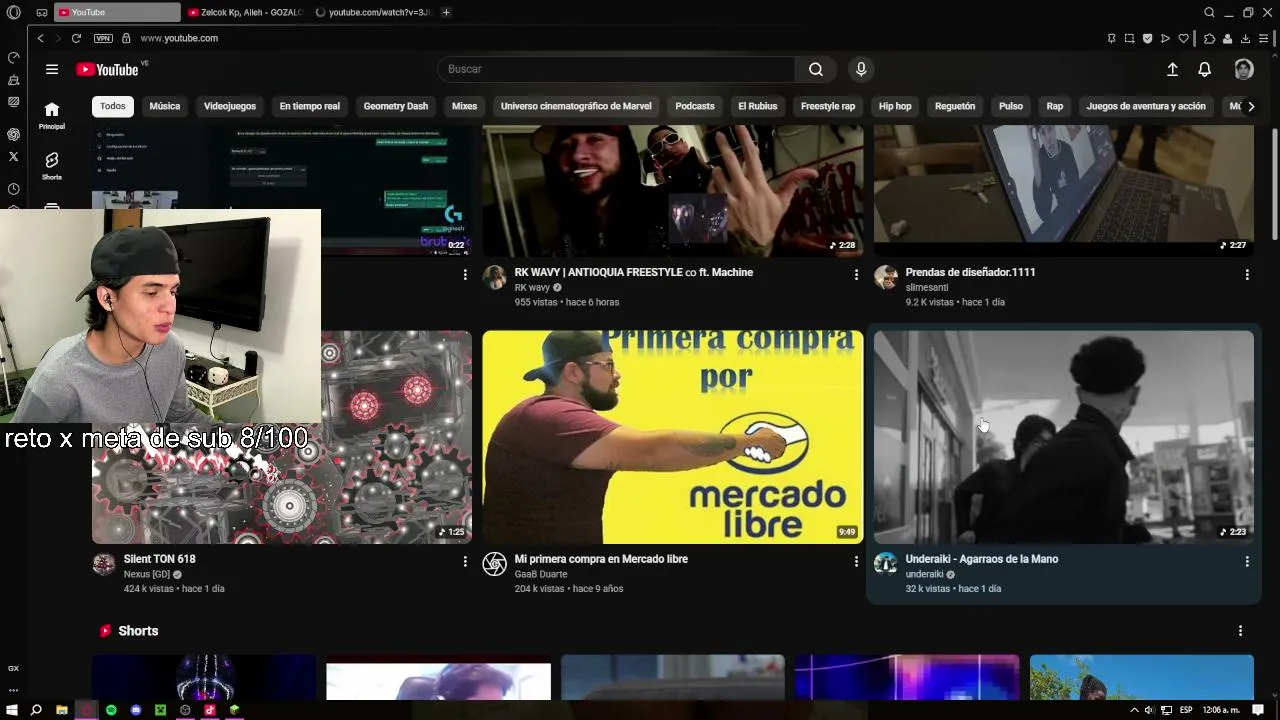The height and width of the screenshot is (720, 1280).
Task: Open Shorts from the YouTube sidebar
Action: [52, 166]
